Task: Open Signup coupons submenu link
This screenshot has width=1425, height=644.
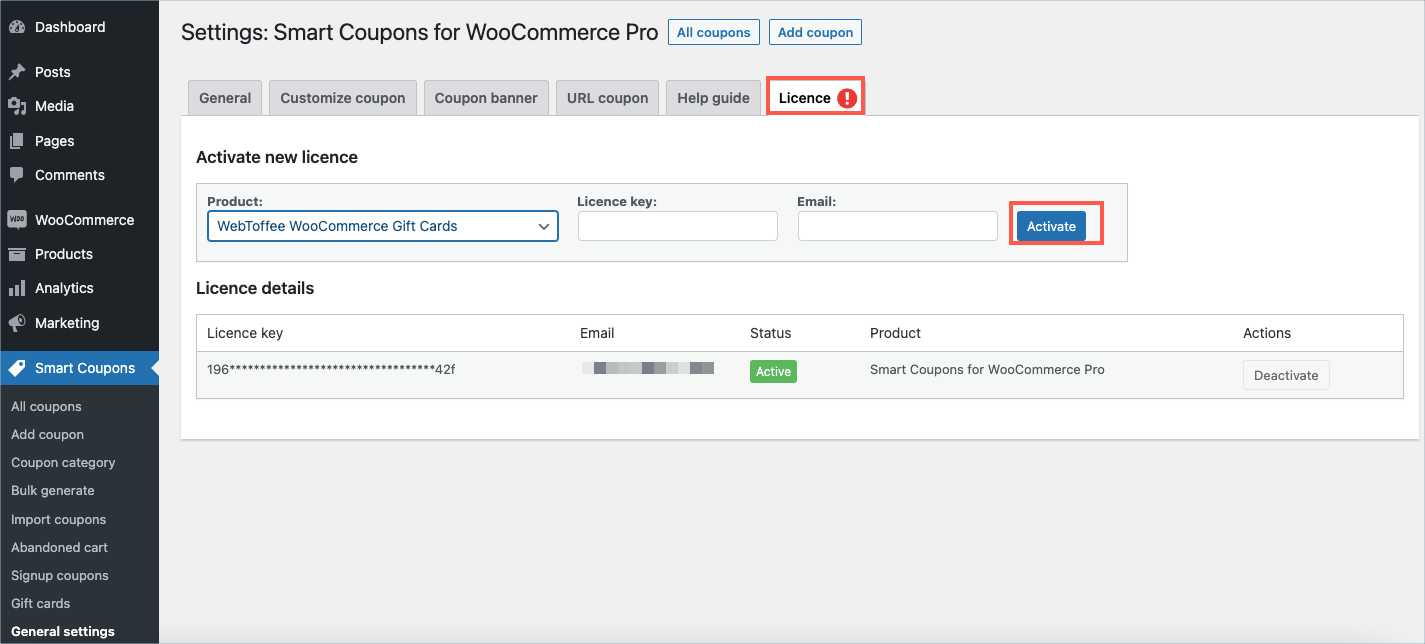Action: point(60,576)
